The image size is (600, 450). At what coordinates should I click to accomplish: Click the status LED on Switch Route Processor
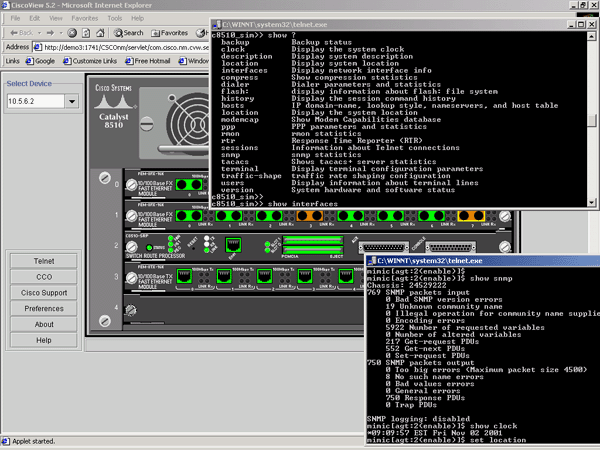click(150, 248)
